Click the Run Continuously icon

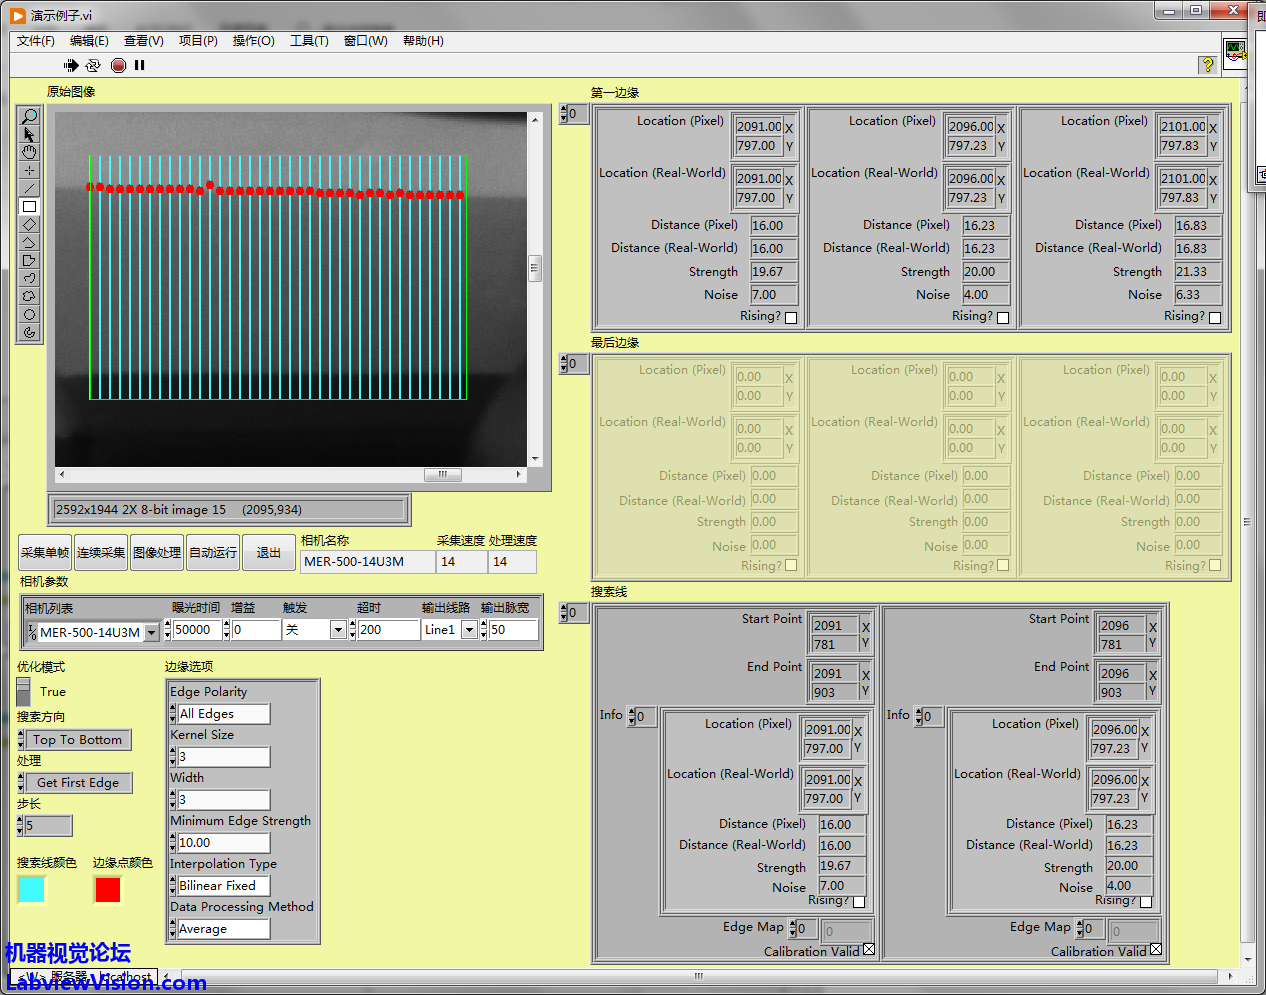point(93,65)
